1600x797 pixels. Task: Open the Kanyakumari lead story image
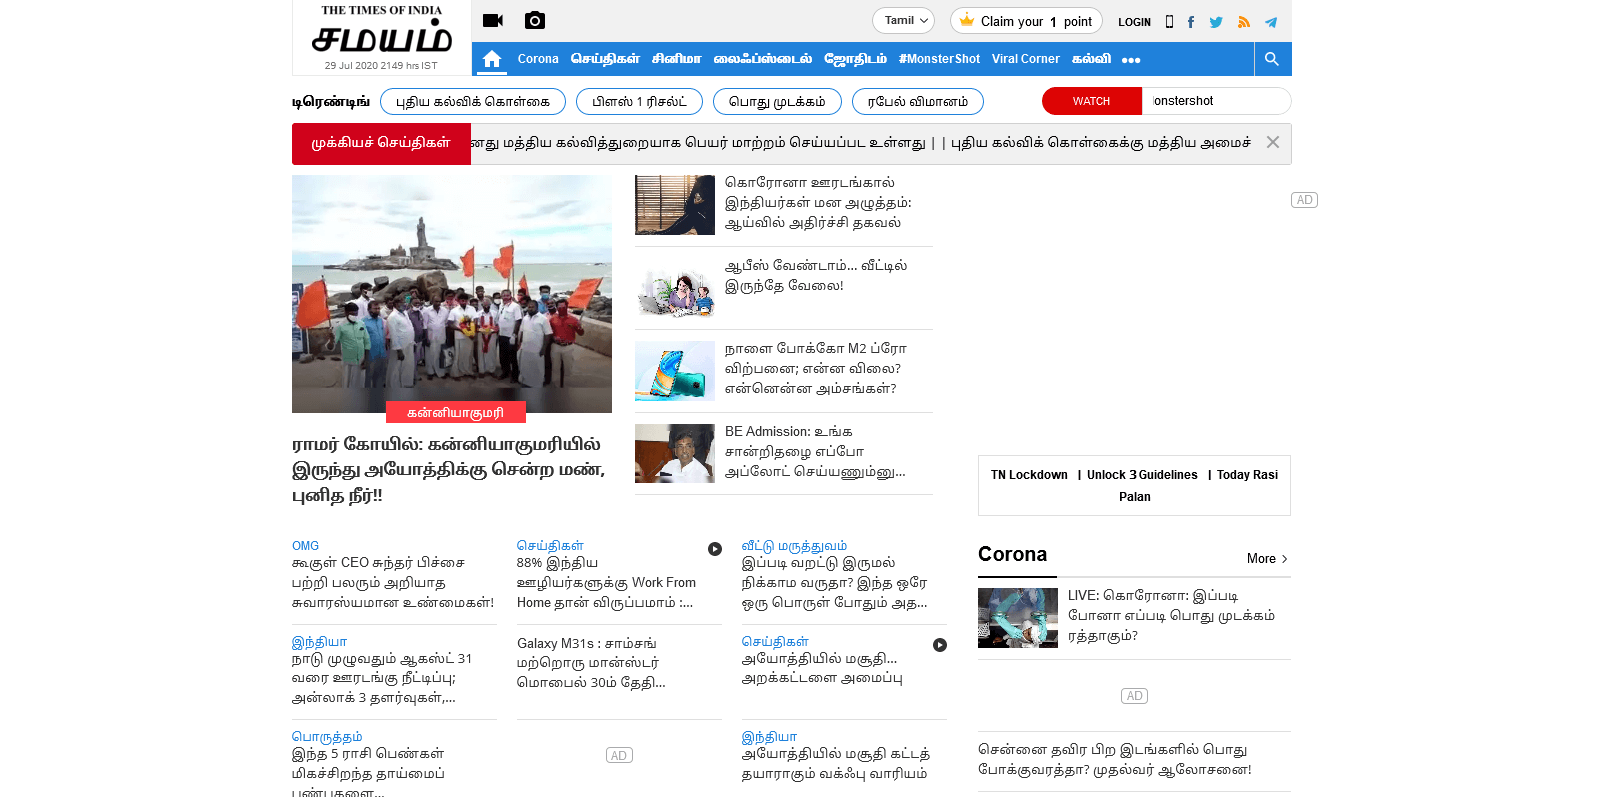[x=452, y=294]
